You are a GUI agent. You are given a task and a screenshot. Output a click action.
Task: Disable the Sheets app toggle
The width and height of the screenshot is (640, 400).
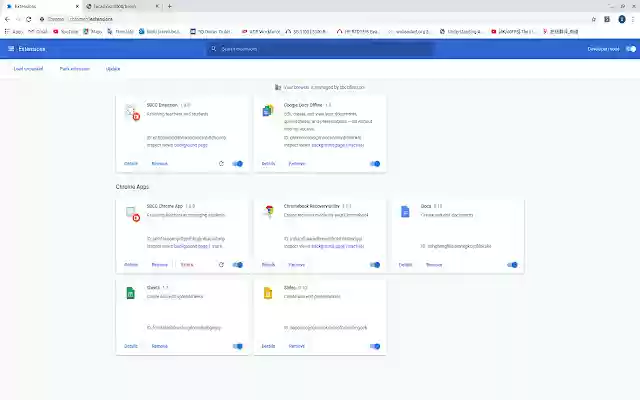(x=238, y=346)
